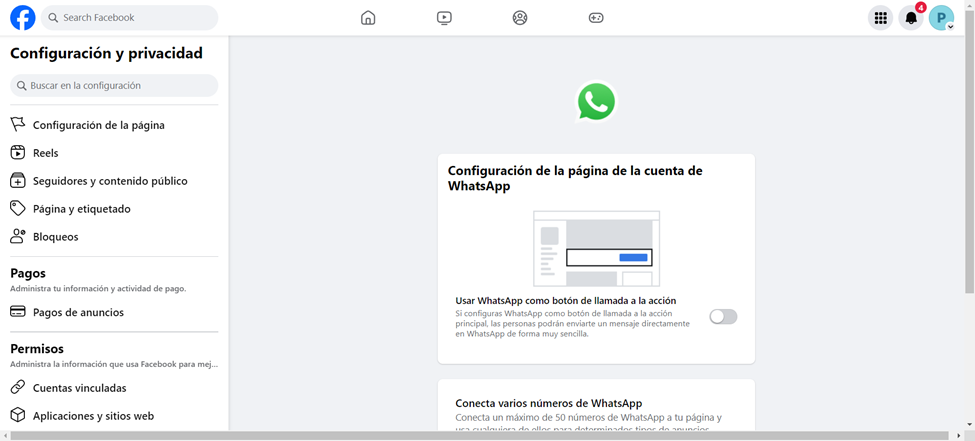Enable WhatsApp call-to-action button toggle

click(x=723, y=317)
